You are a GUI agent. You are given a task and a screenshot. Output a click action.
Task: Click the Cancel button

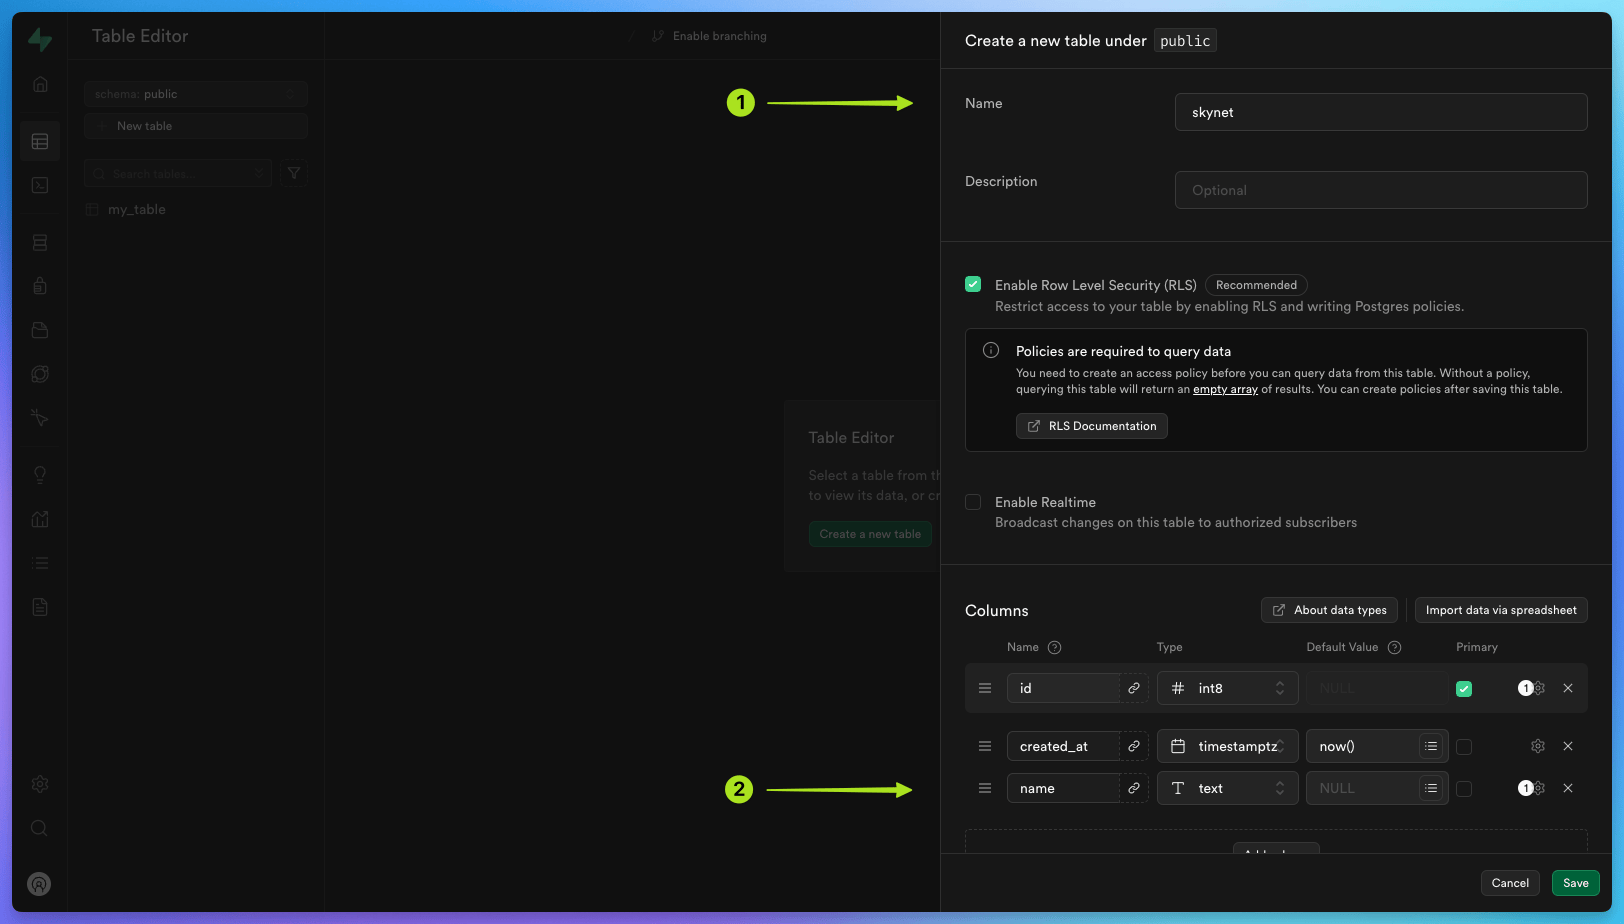click(x=1510, y=883)
